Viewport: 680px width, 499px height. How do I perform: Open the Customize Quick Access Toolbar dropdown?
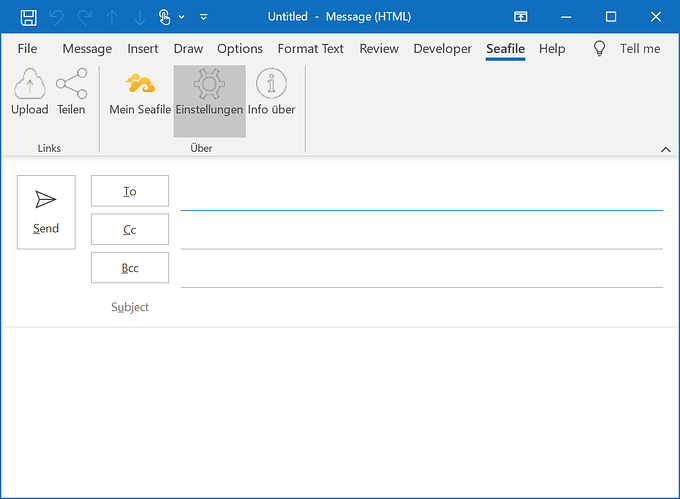(x=203, y=17)
